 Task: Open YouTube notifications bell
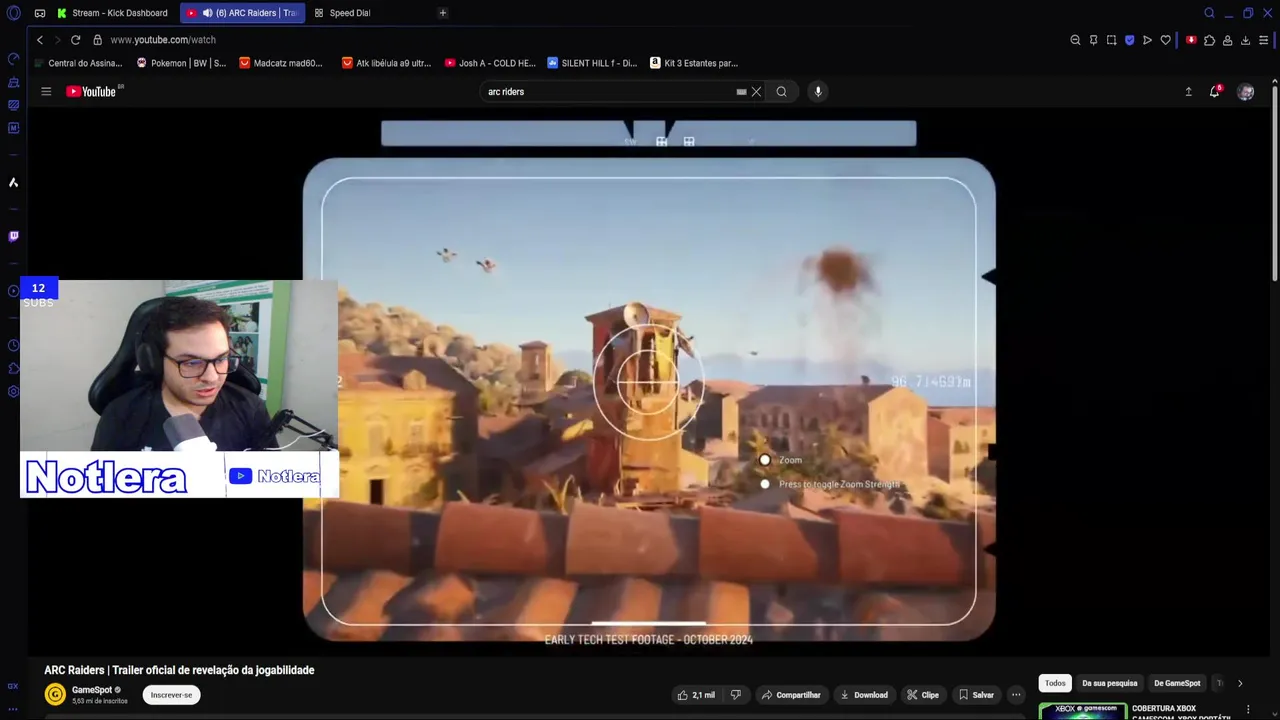tap(1215, 91)
